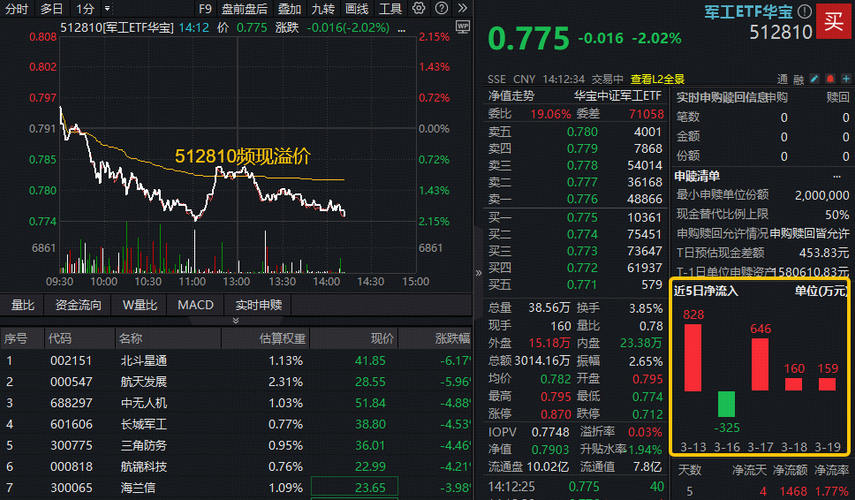Select the 中无人机 holdings row
Screen dimensions: 855x500
(x=236, y=403)
